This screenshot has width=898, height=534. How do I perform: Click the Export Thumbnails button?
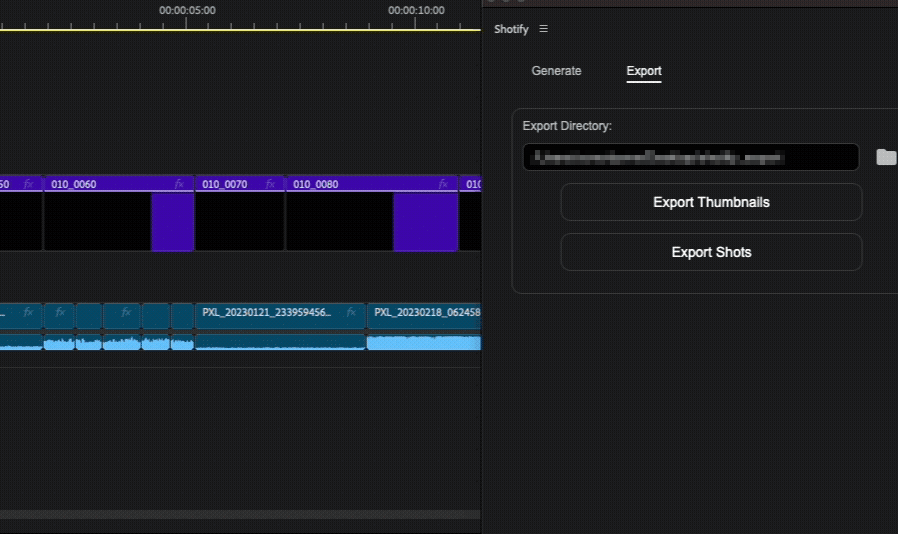tap(711, 202)
